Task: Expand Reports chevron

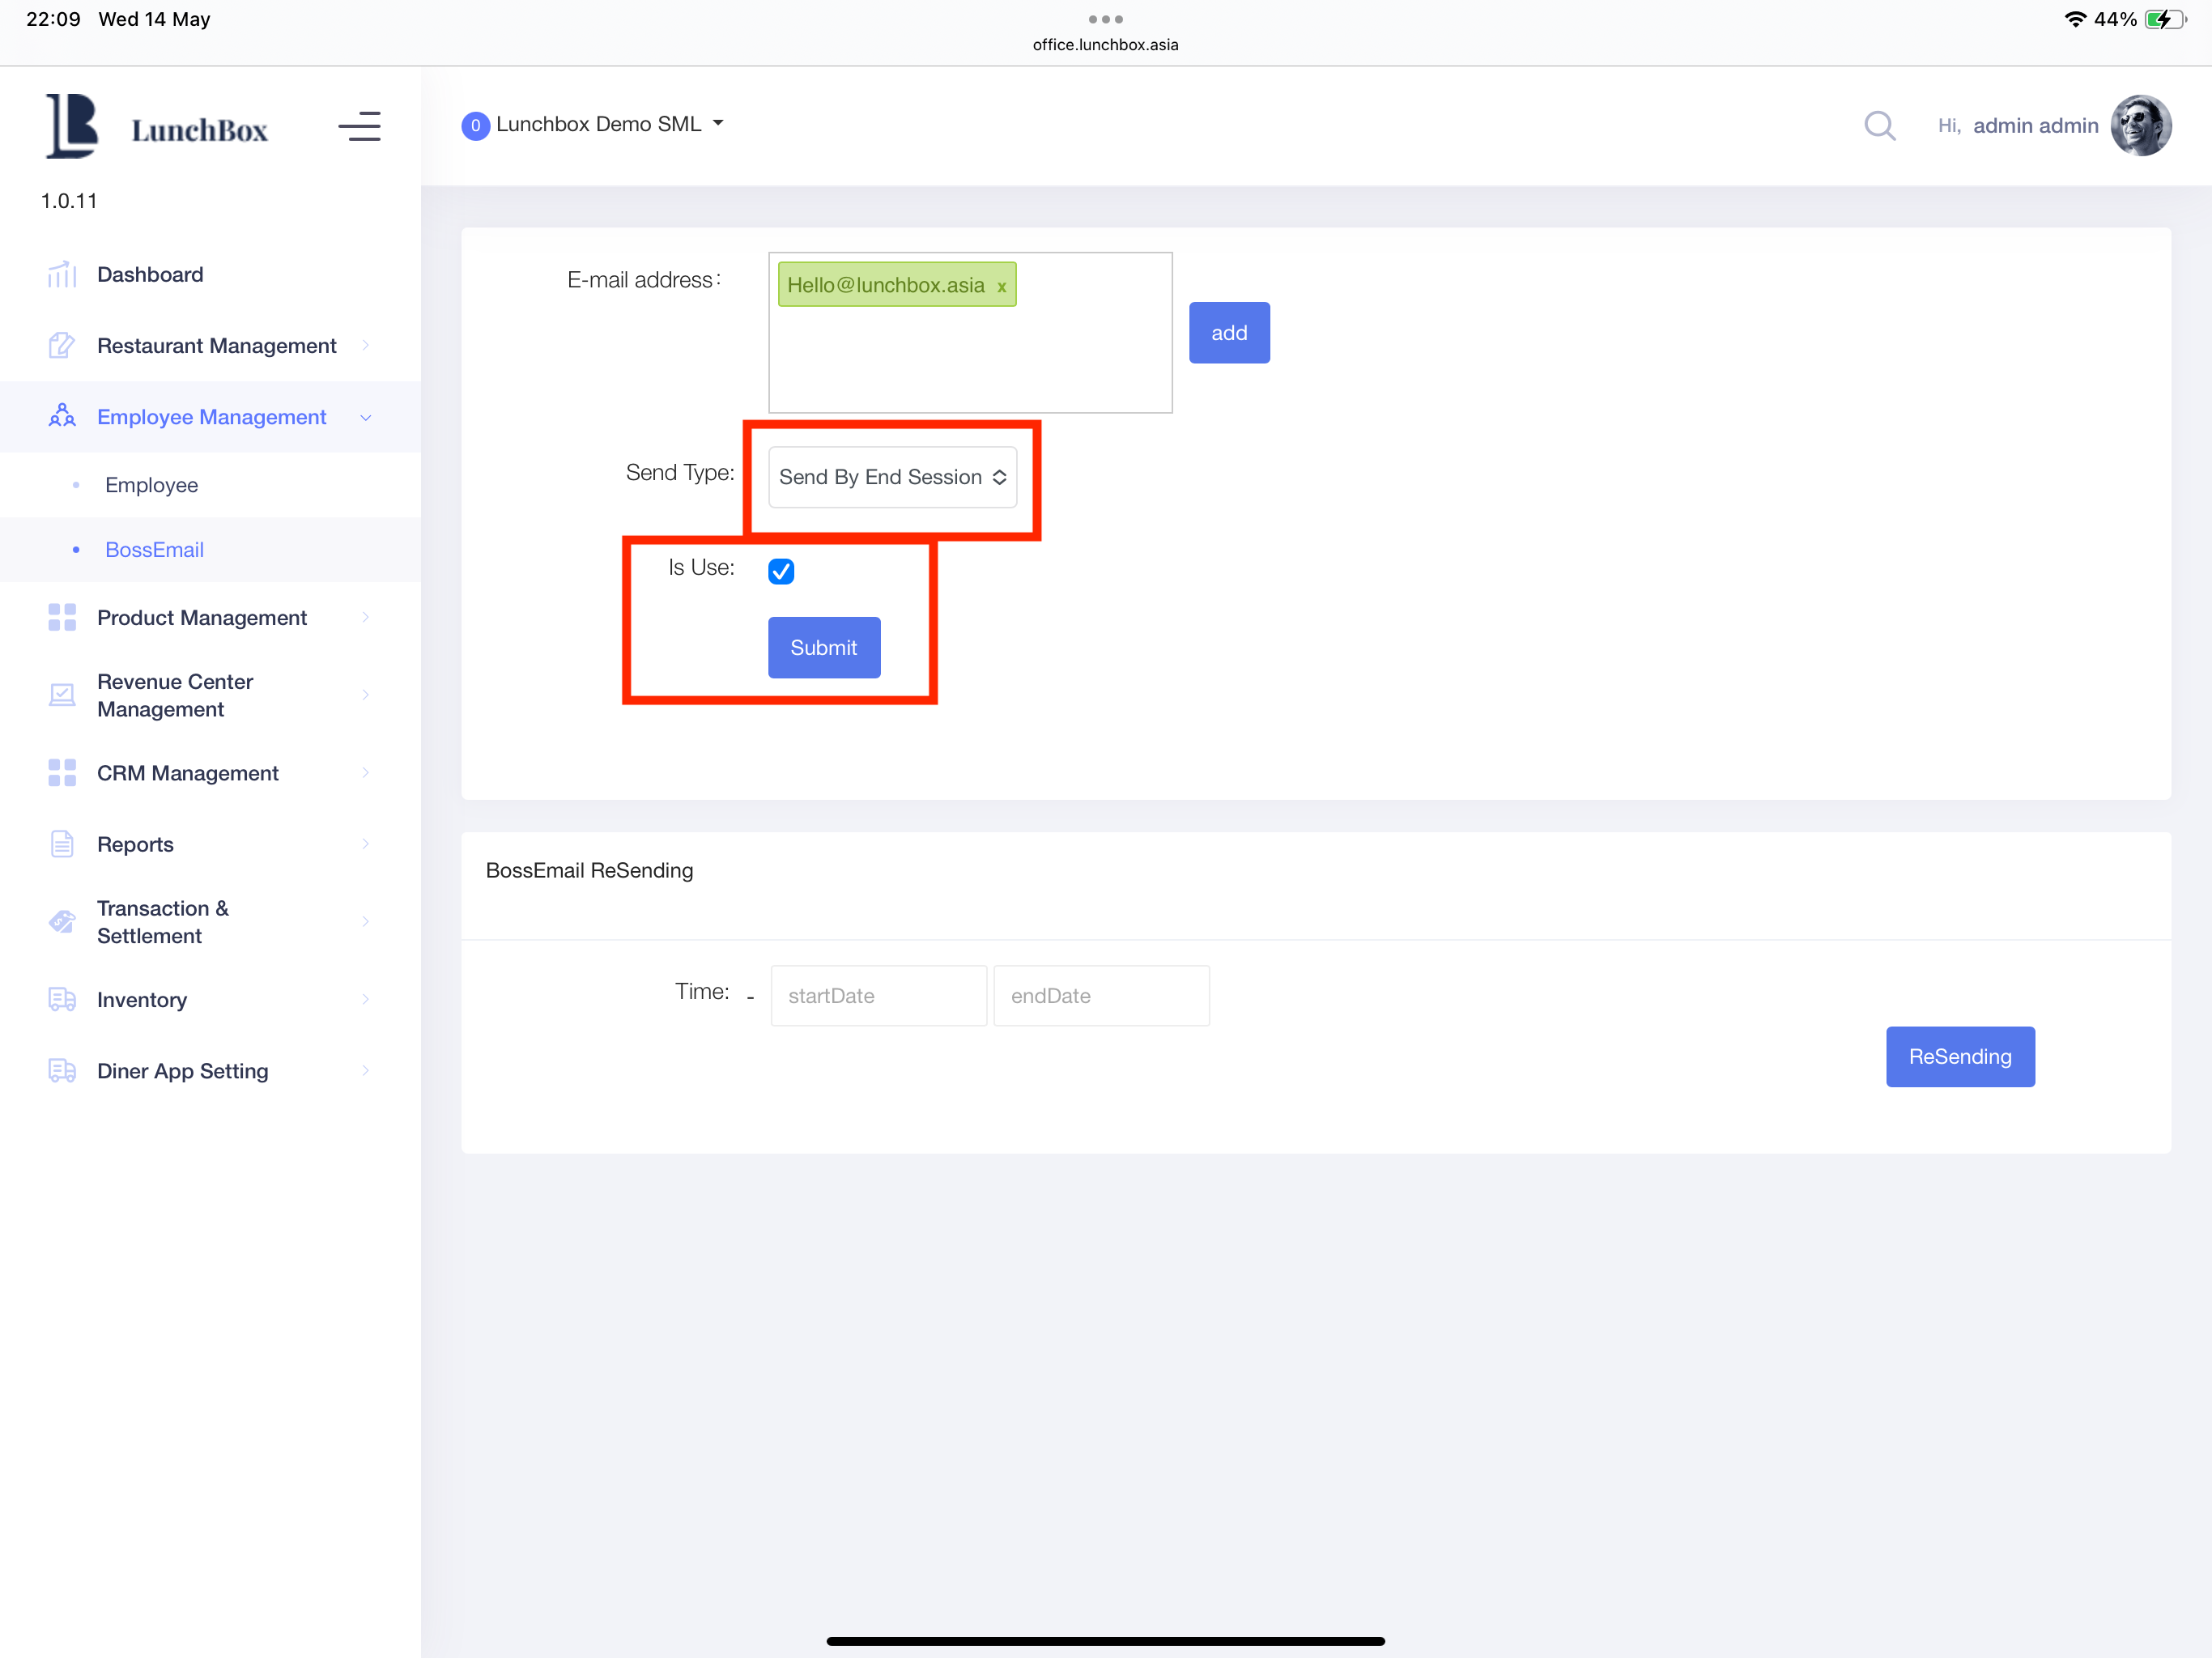Action: (366, 844)
